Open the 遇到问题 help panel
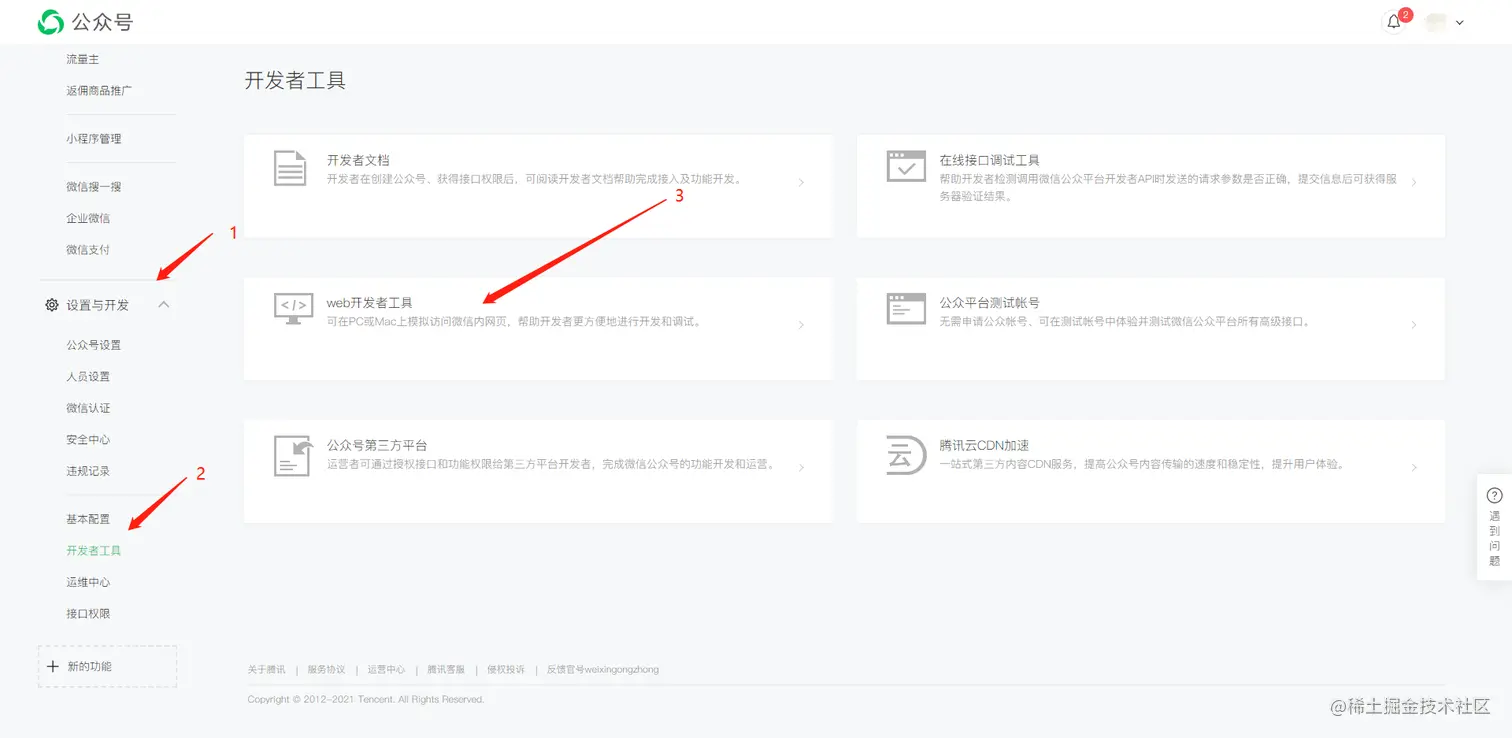Image resolution: width=1512 pixels, height=738 pixels. (x=1494, y=527)
